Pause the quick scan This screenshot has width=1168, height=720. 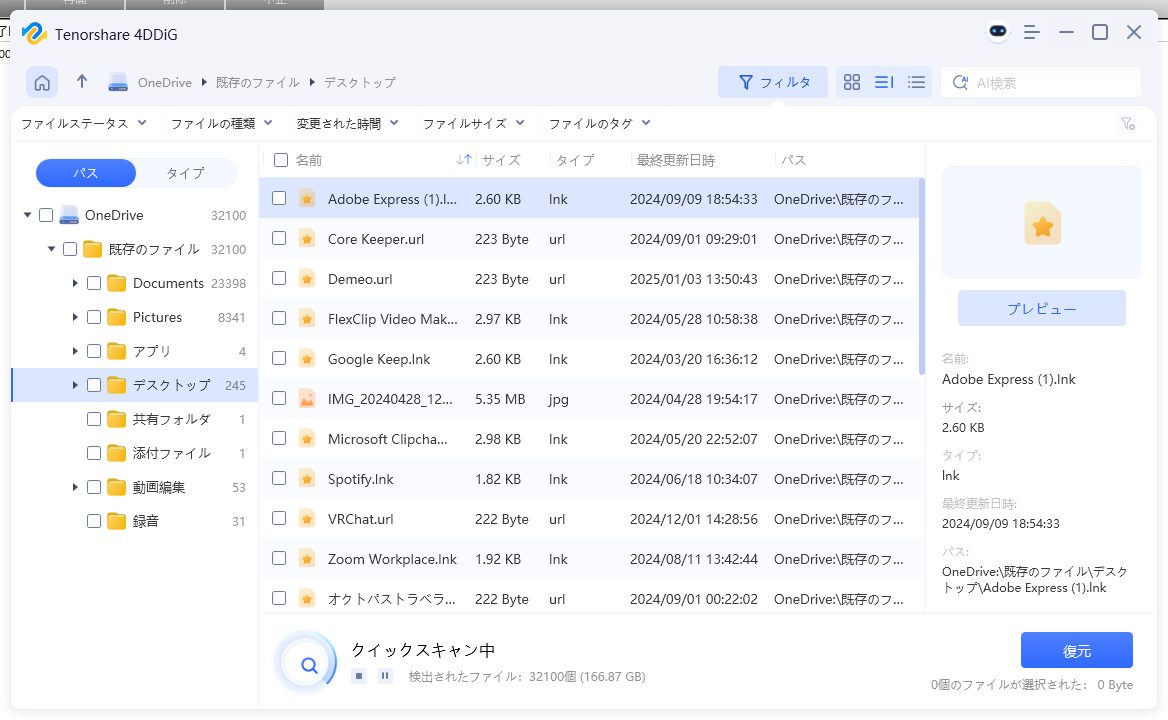pyautogui.click(x=385, y=676)
